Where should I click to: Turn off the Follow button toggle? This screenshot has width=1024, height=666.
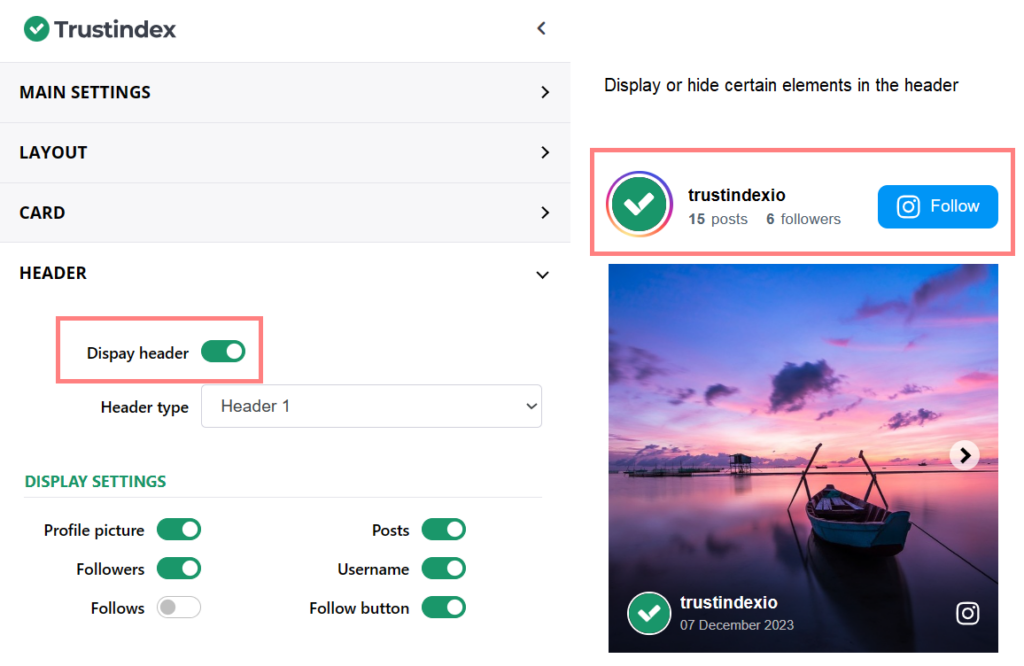coord(444,607)
